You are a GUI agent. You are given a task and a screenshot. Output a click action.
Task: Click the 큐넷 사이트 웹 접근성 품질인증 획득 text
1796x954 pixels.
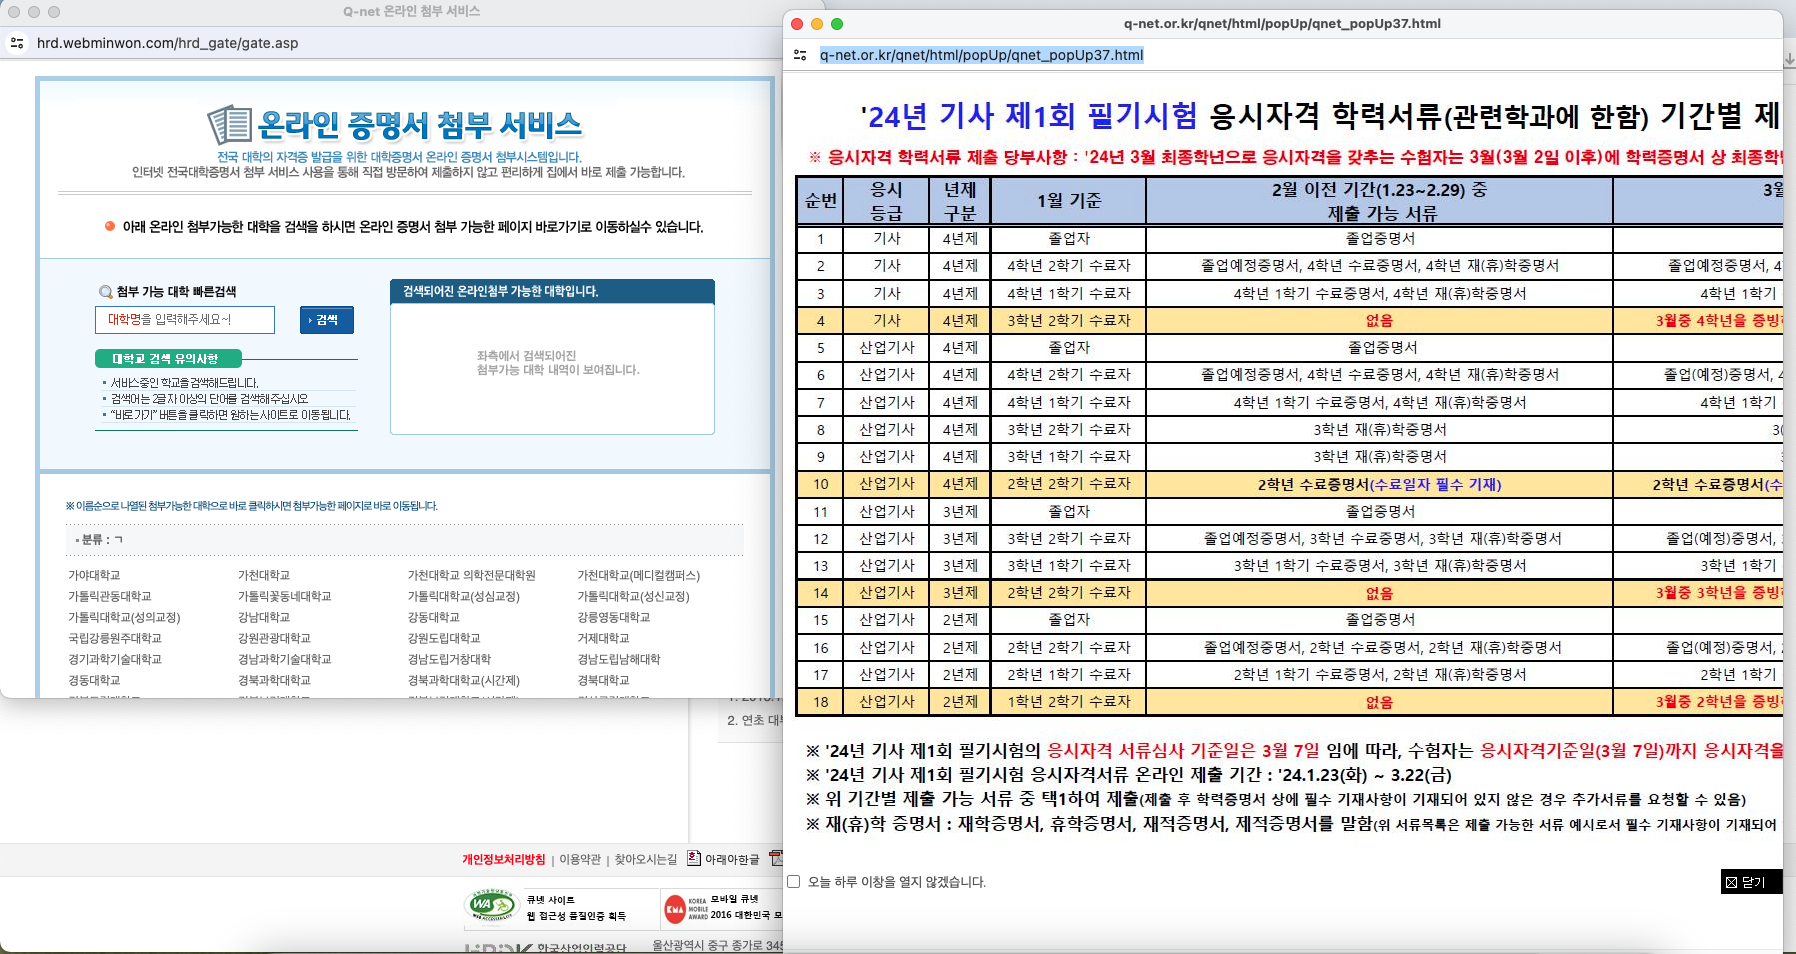(x=576, y=907)
